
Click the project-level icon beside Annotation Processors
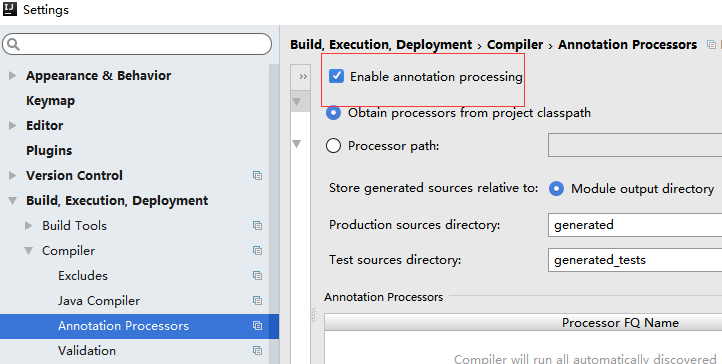click(257, 326)
